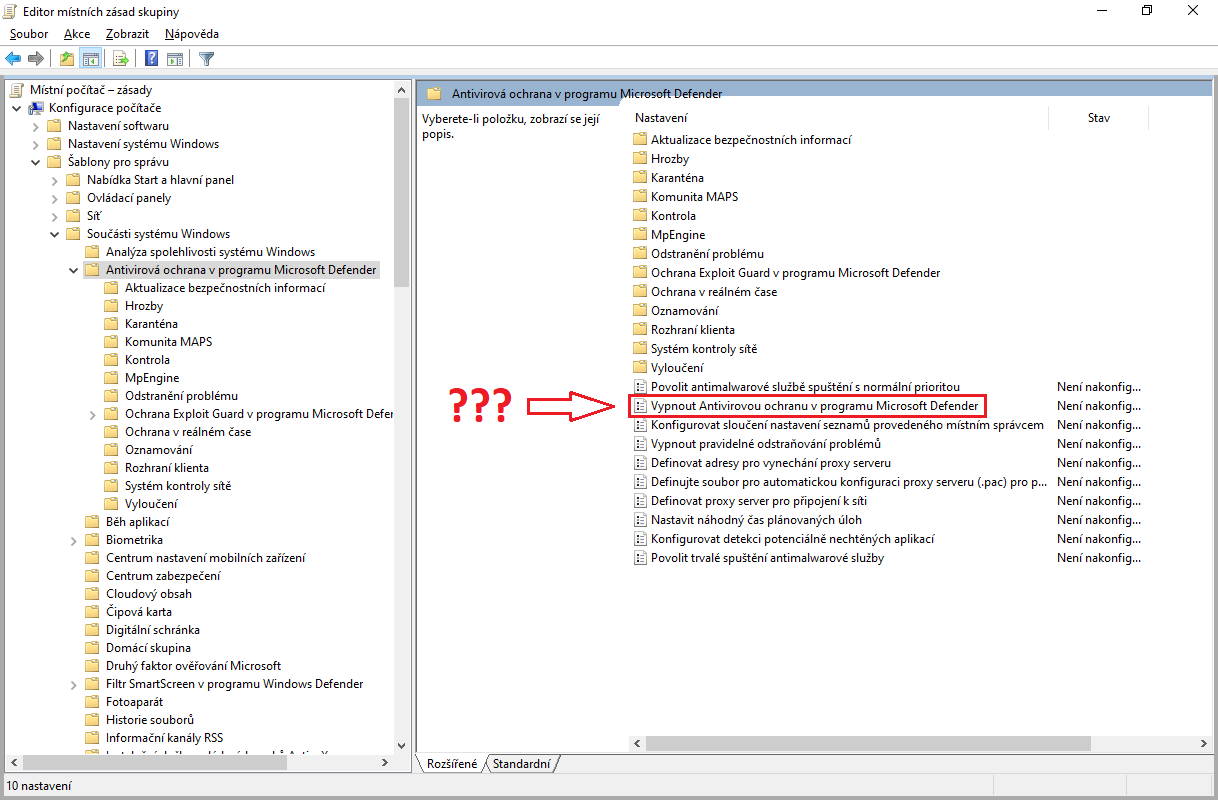Click the Forward arrow toolbar icon
This screenshot has width=1218, height=800.
tap(36, 58)
